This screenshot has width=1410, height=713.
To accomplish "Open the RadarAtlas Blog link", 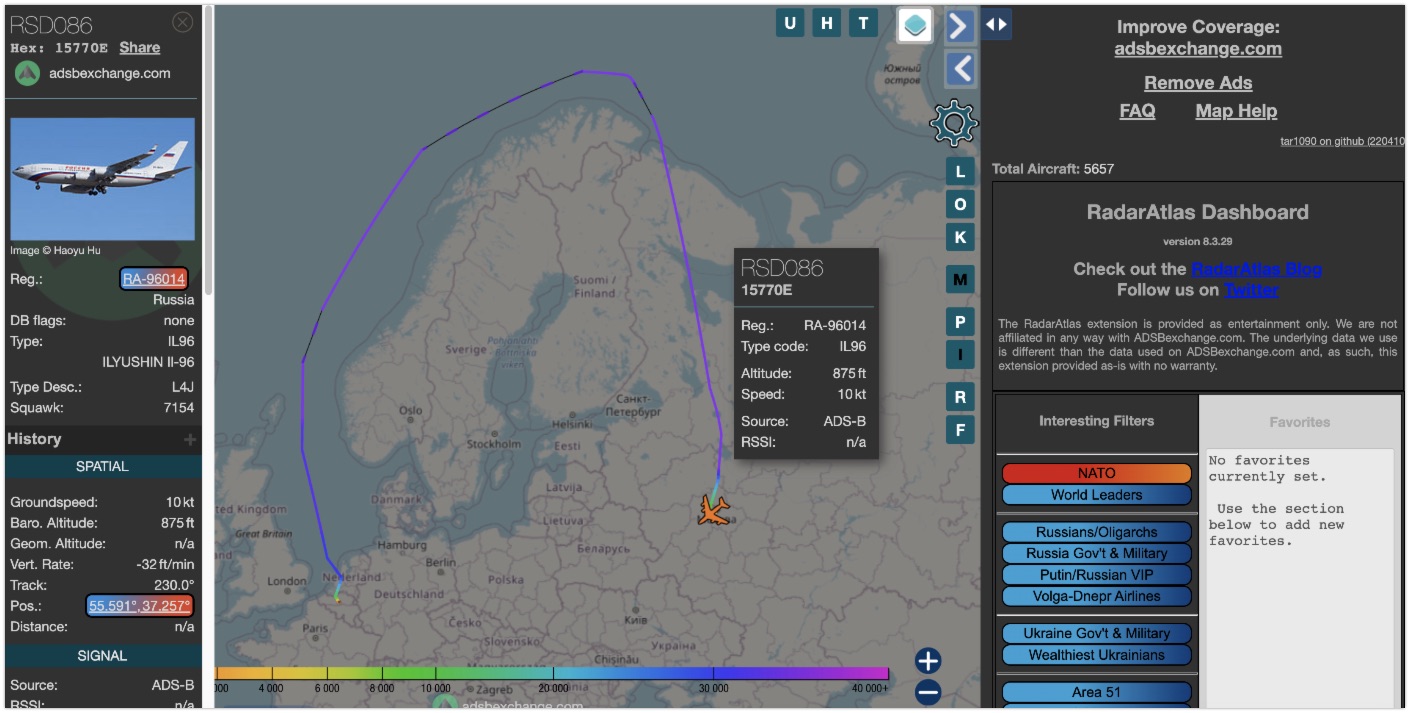I will click(1257, 269).
